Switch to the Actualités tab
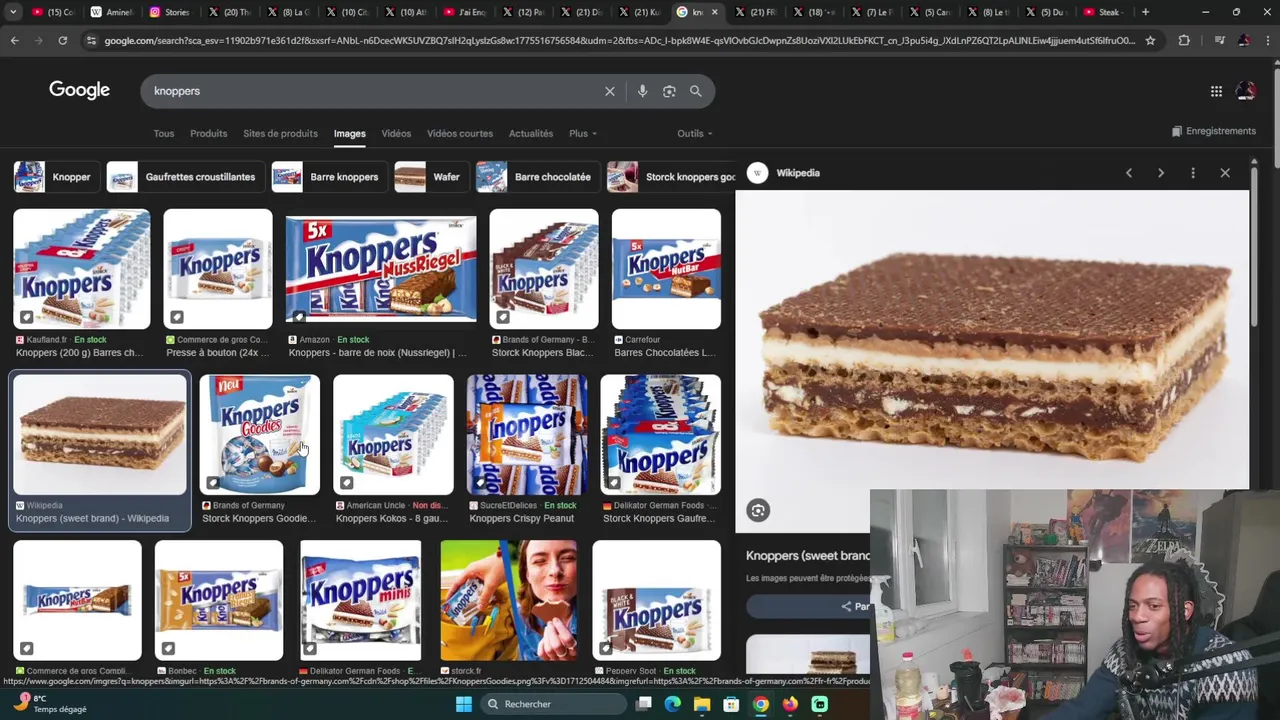Screen dimensions: 1280x720 pos(531,134)
